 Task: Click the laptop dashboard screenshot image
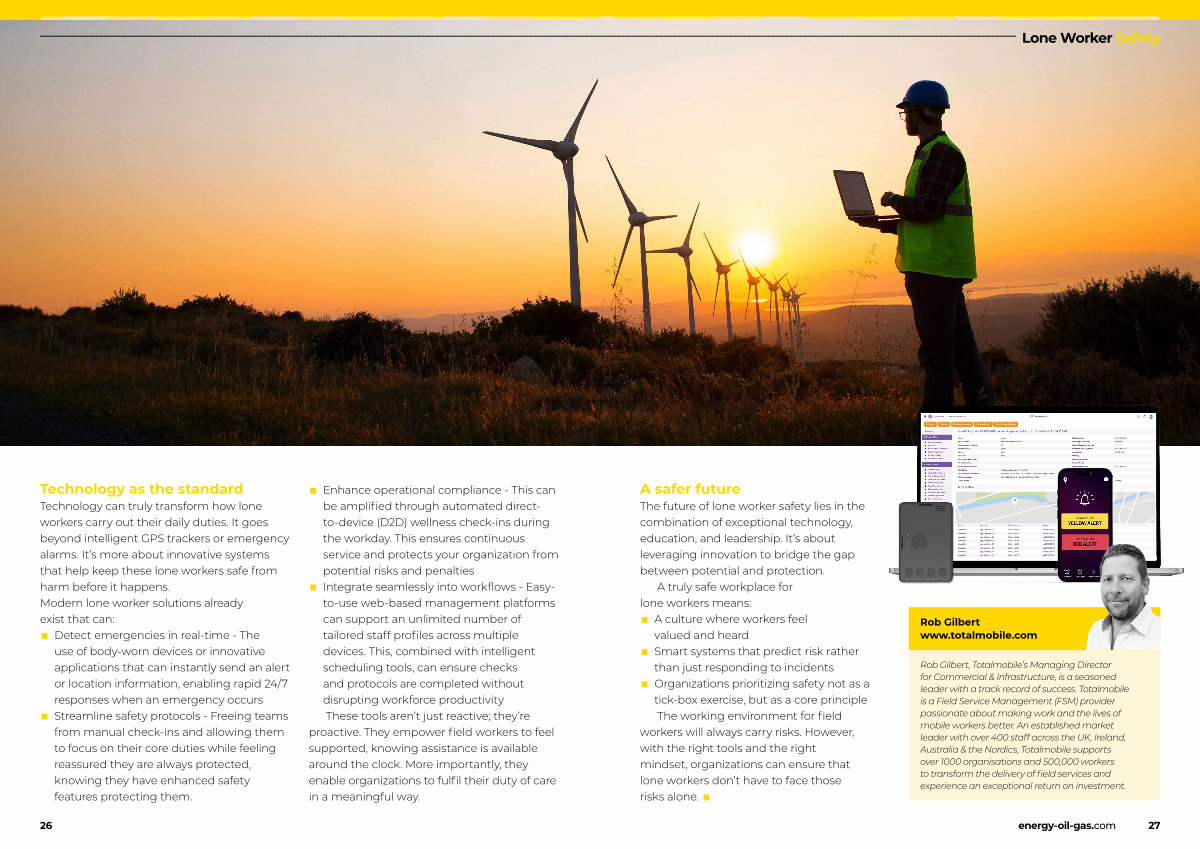[1040, 489]
